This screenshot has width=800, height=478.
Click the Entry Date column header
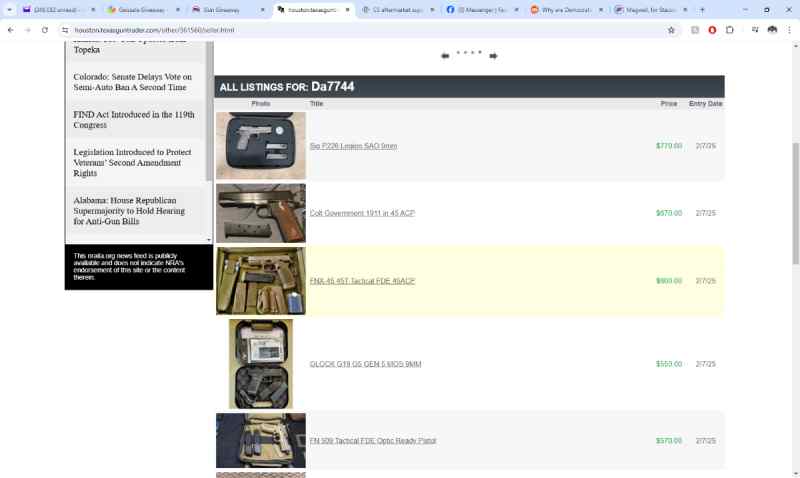tap(706, 104)
